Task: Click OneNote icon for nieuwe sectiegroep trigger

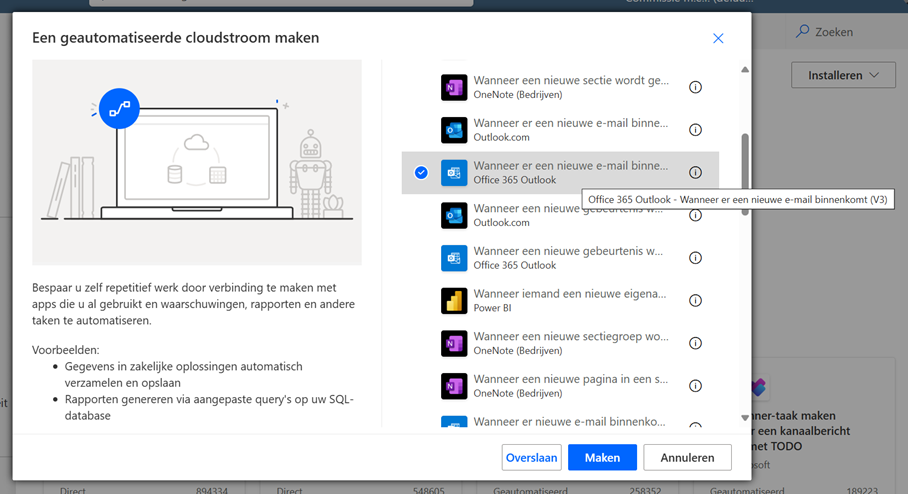Action: point(454,343)
